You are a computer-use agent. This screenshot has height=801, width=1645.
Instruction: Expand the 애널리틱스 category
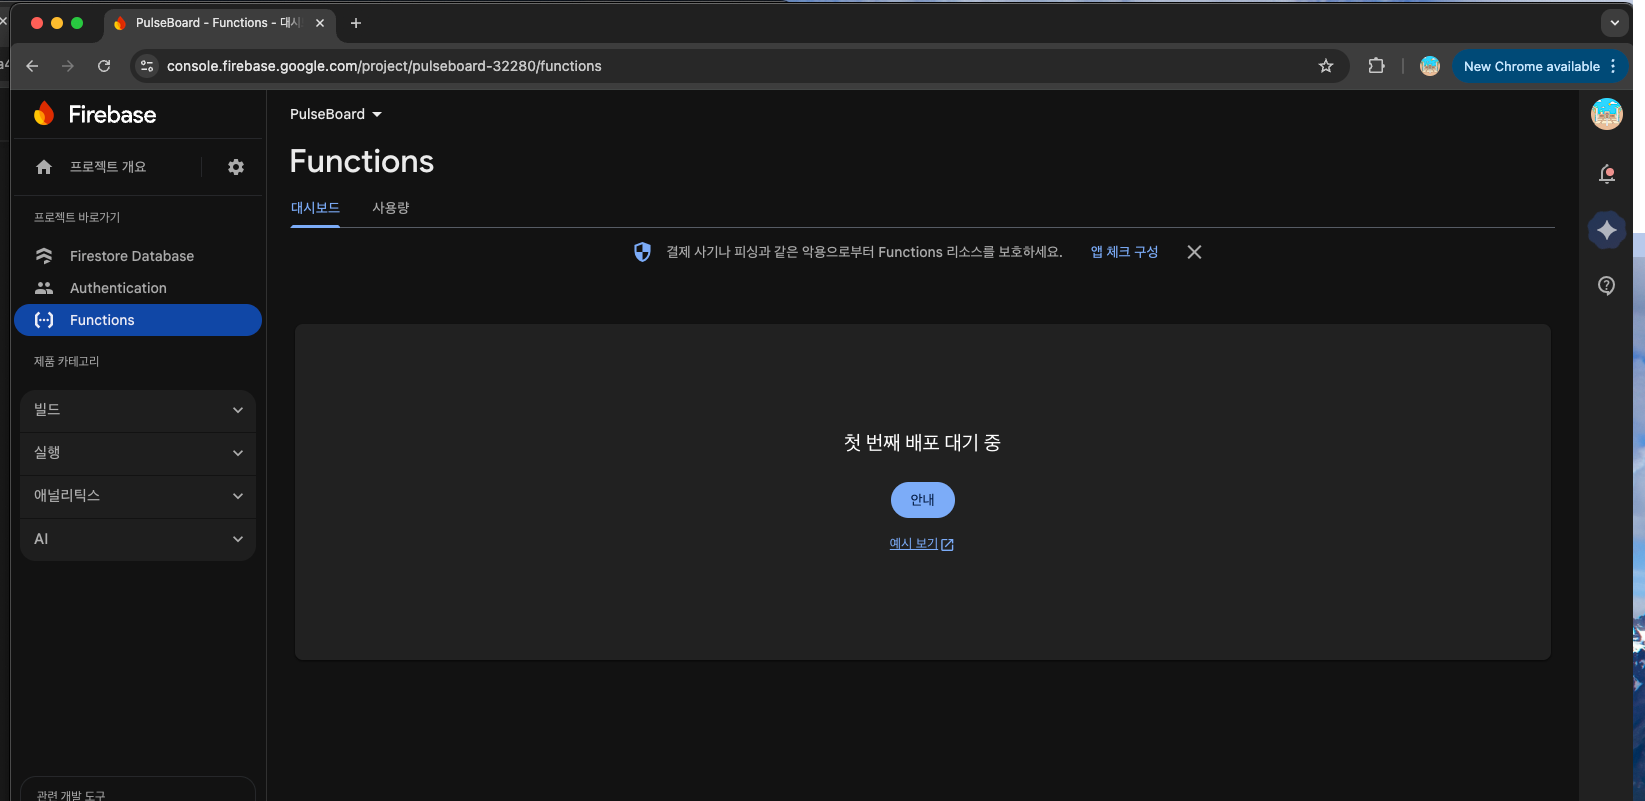tap(138, 496)
